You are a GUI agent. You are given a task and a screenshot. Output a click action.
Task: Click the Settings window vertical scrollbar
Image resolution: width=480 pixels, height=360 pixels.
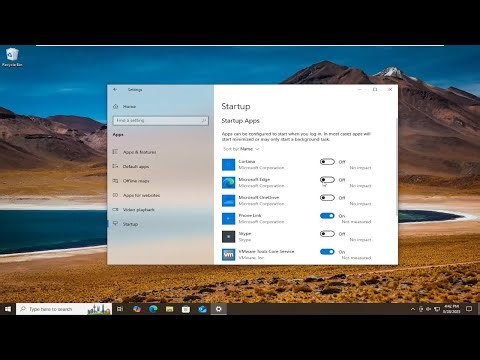point(397,167)
